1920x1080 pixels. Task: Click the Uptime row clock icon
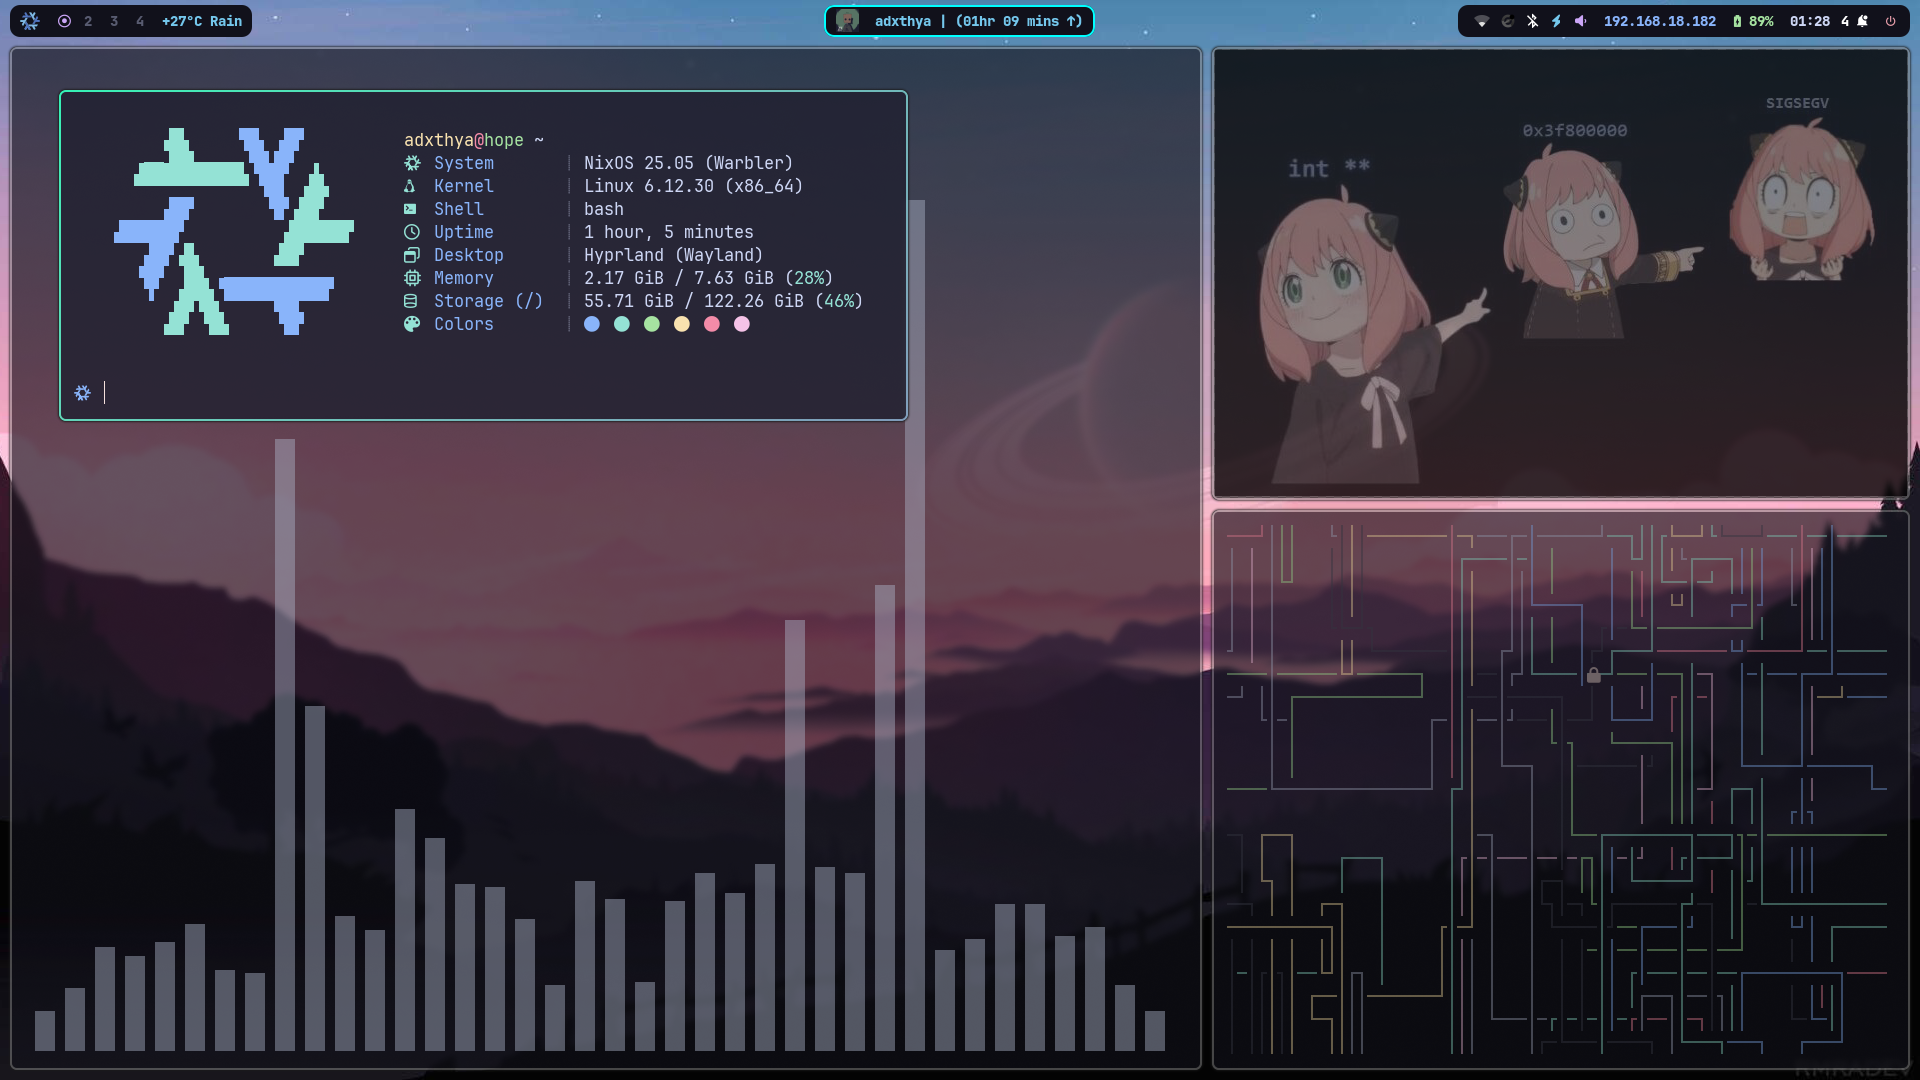pyautogui.click(x=411, y=232)
